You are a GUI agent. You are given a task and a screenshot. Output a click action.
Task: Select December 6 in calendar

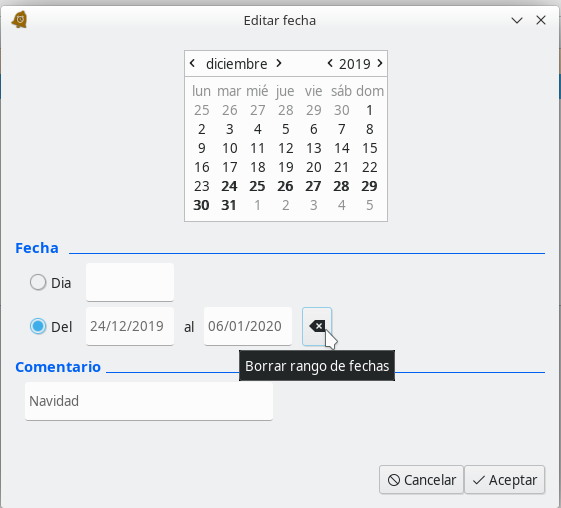[313, 129]
